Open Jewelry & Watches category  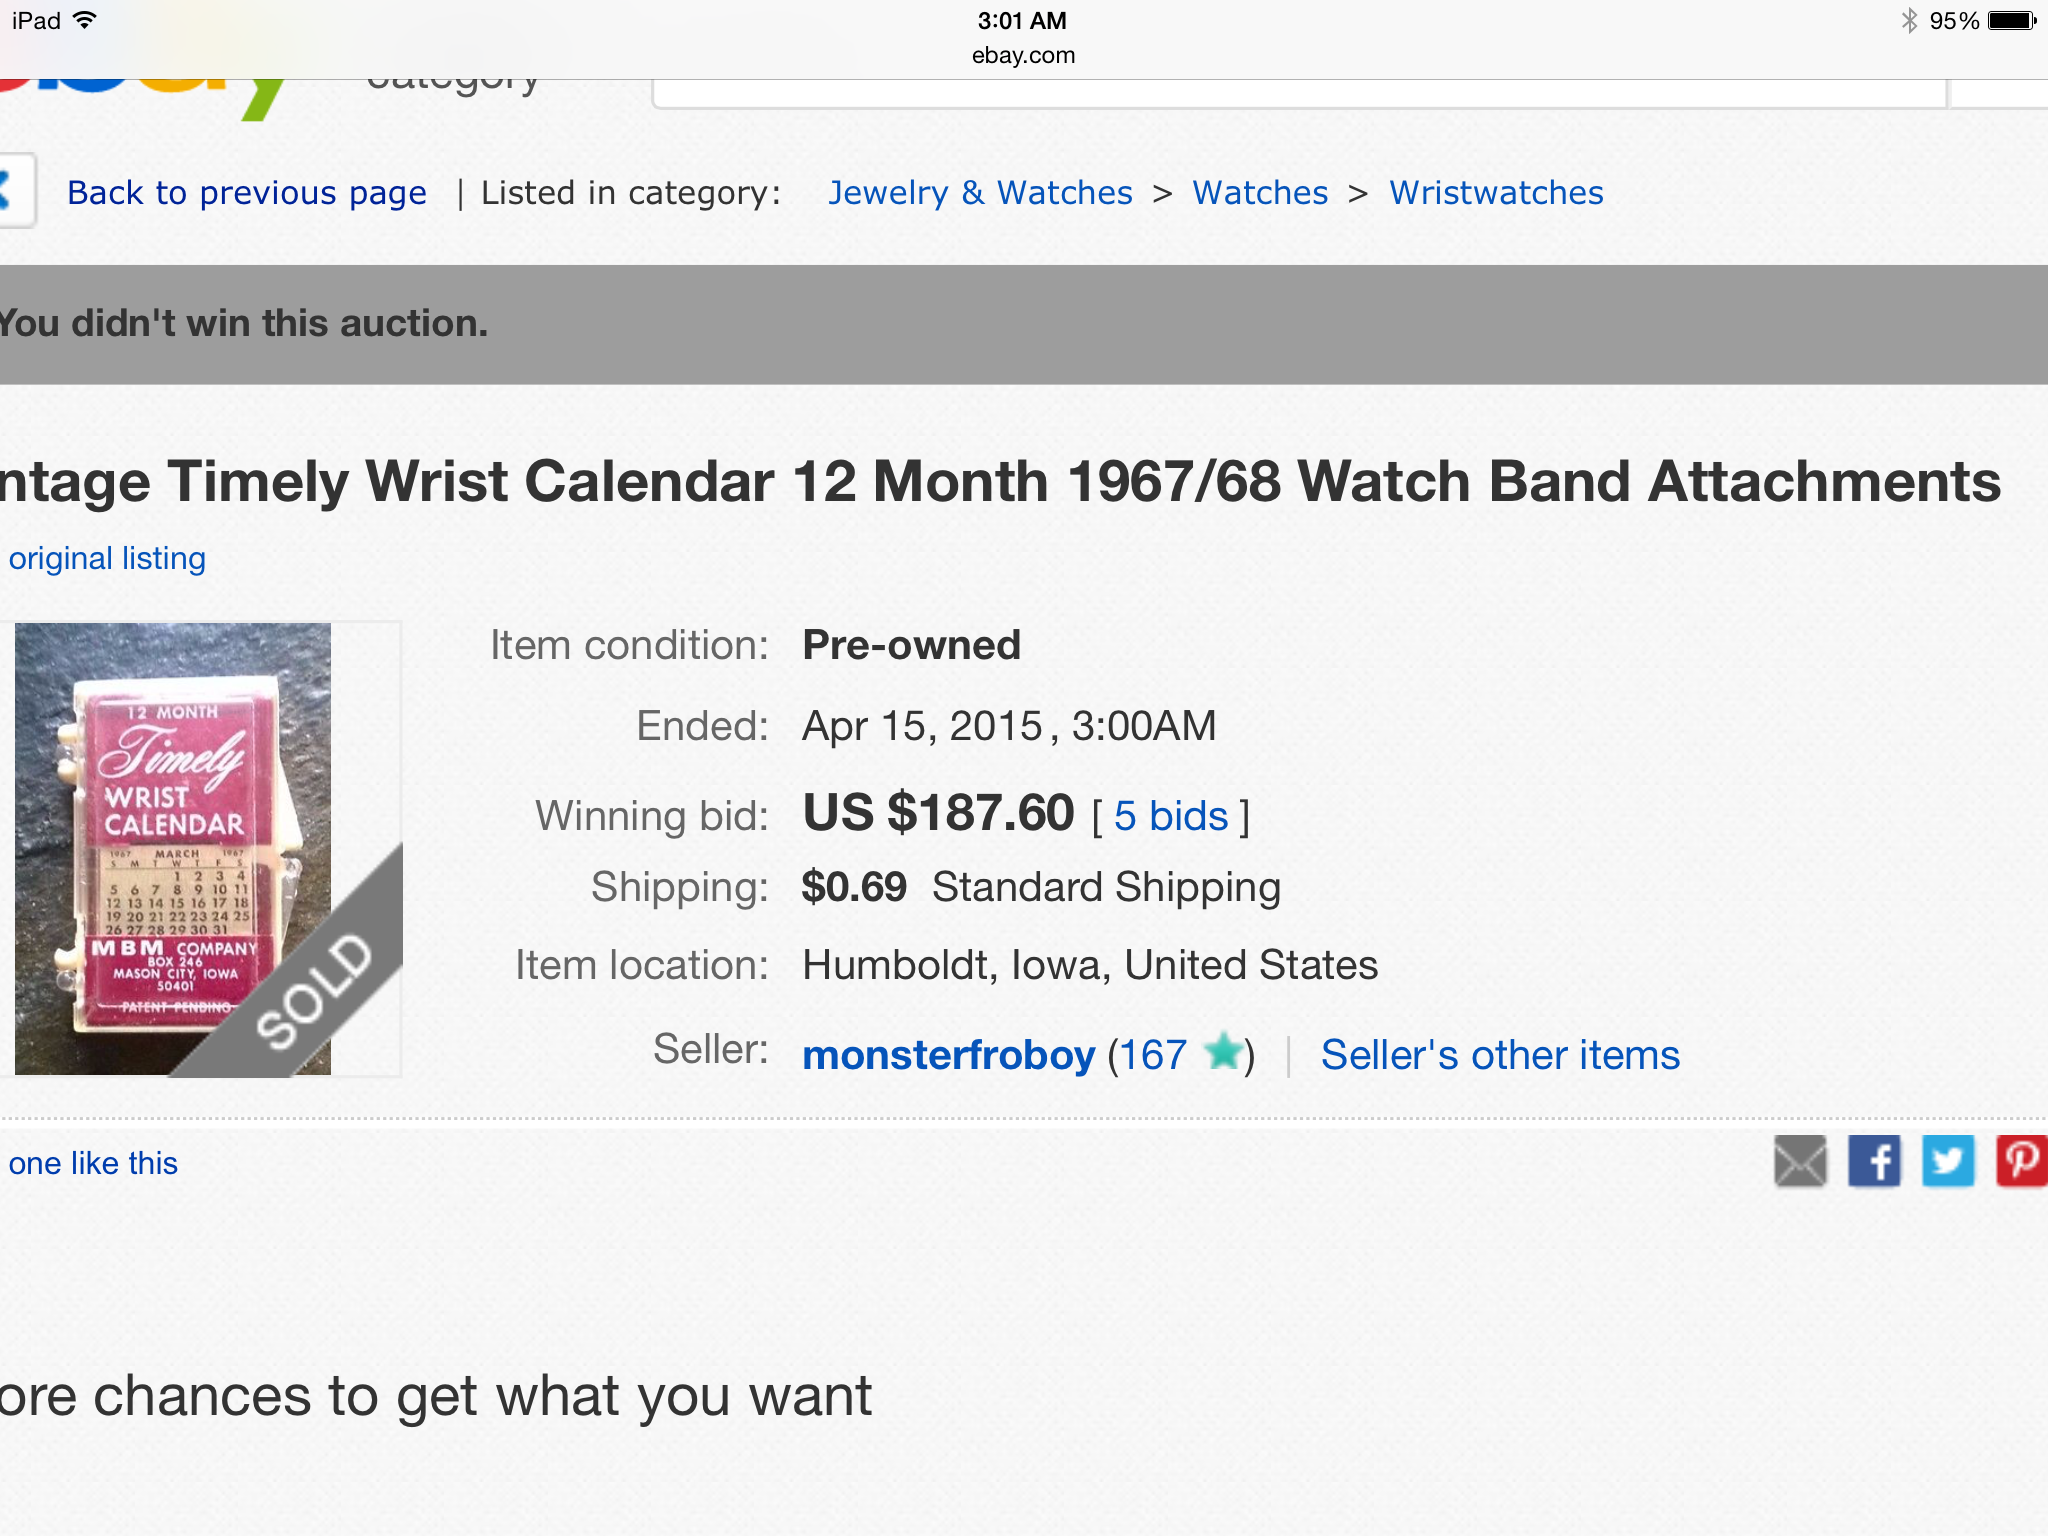pos(980,193)
